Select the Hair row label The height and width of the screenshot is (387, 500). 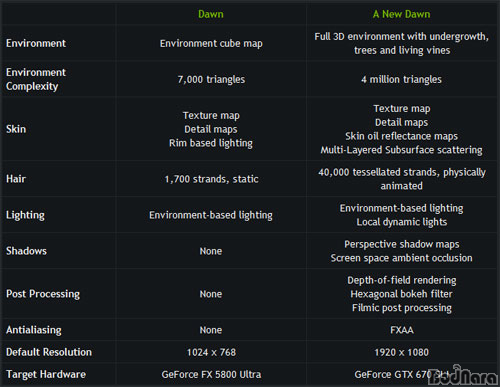pyautogui.click(x=16, y=179)
